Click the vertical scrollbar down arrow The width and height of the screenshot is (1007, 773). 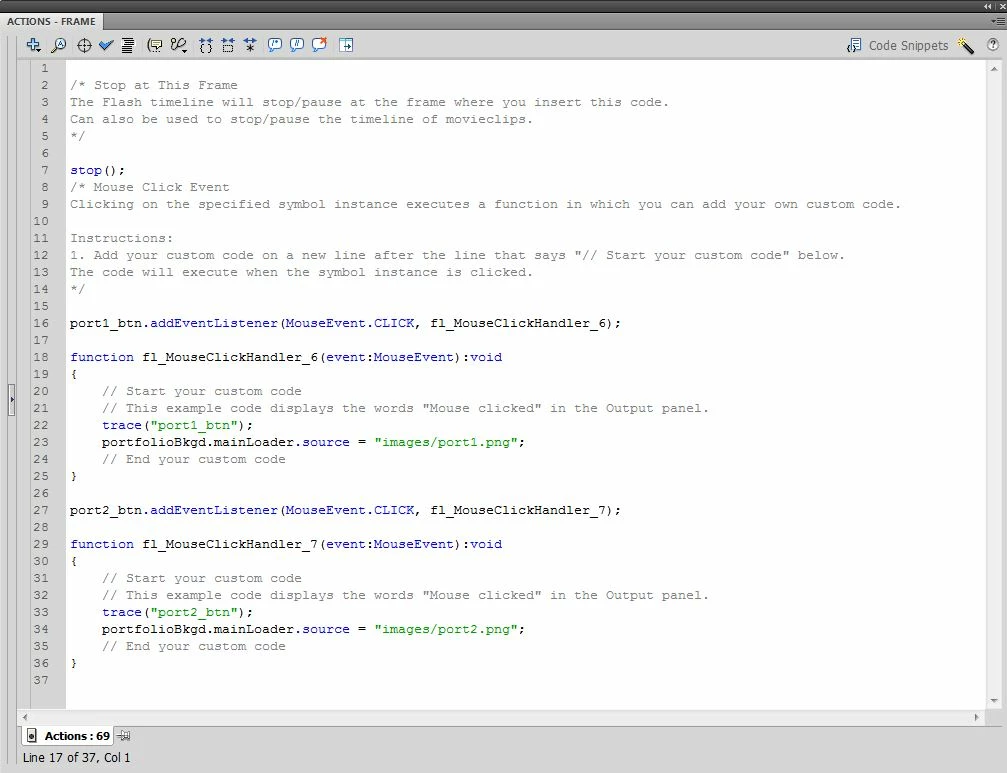[994, 701]
